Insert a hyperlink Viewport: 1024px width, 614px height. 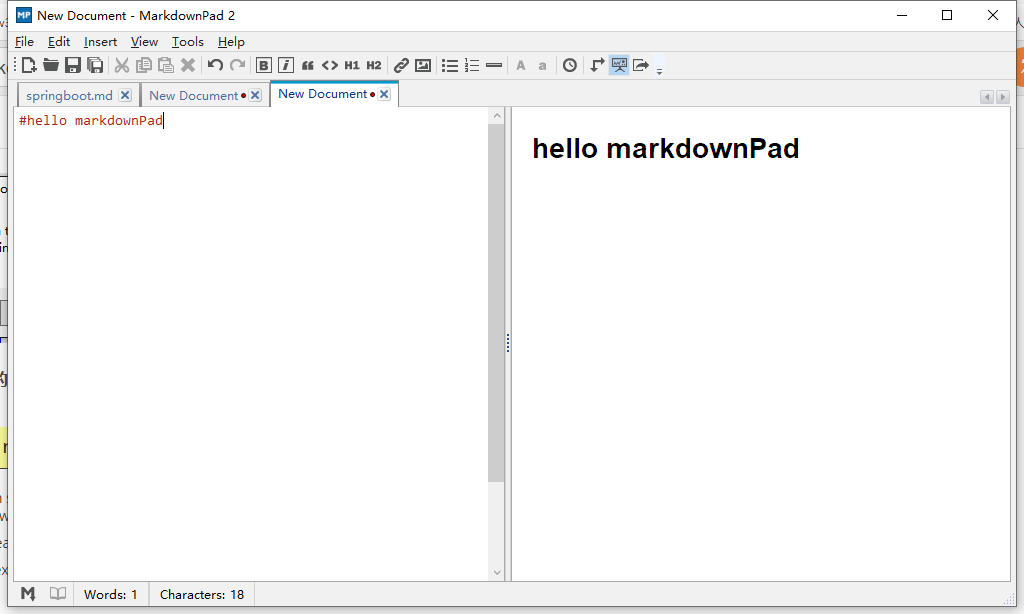click(x=400, y=65)
